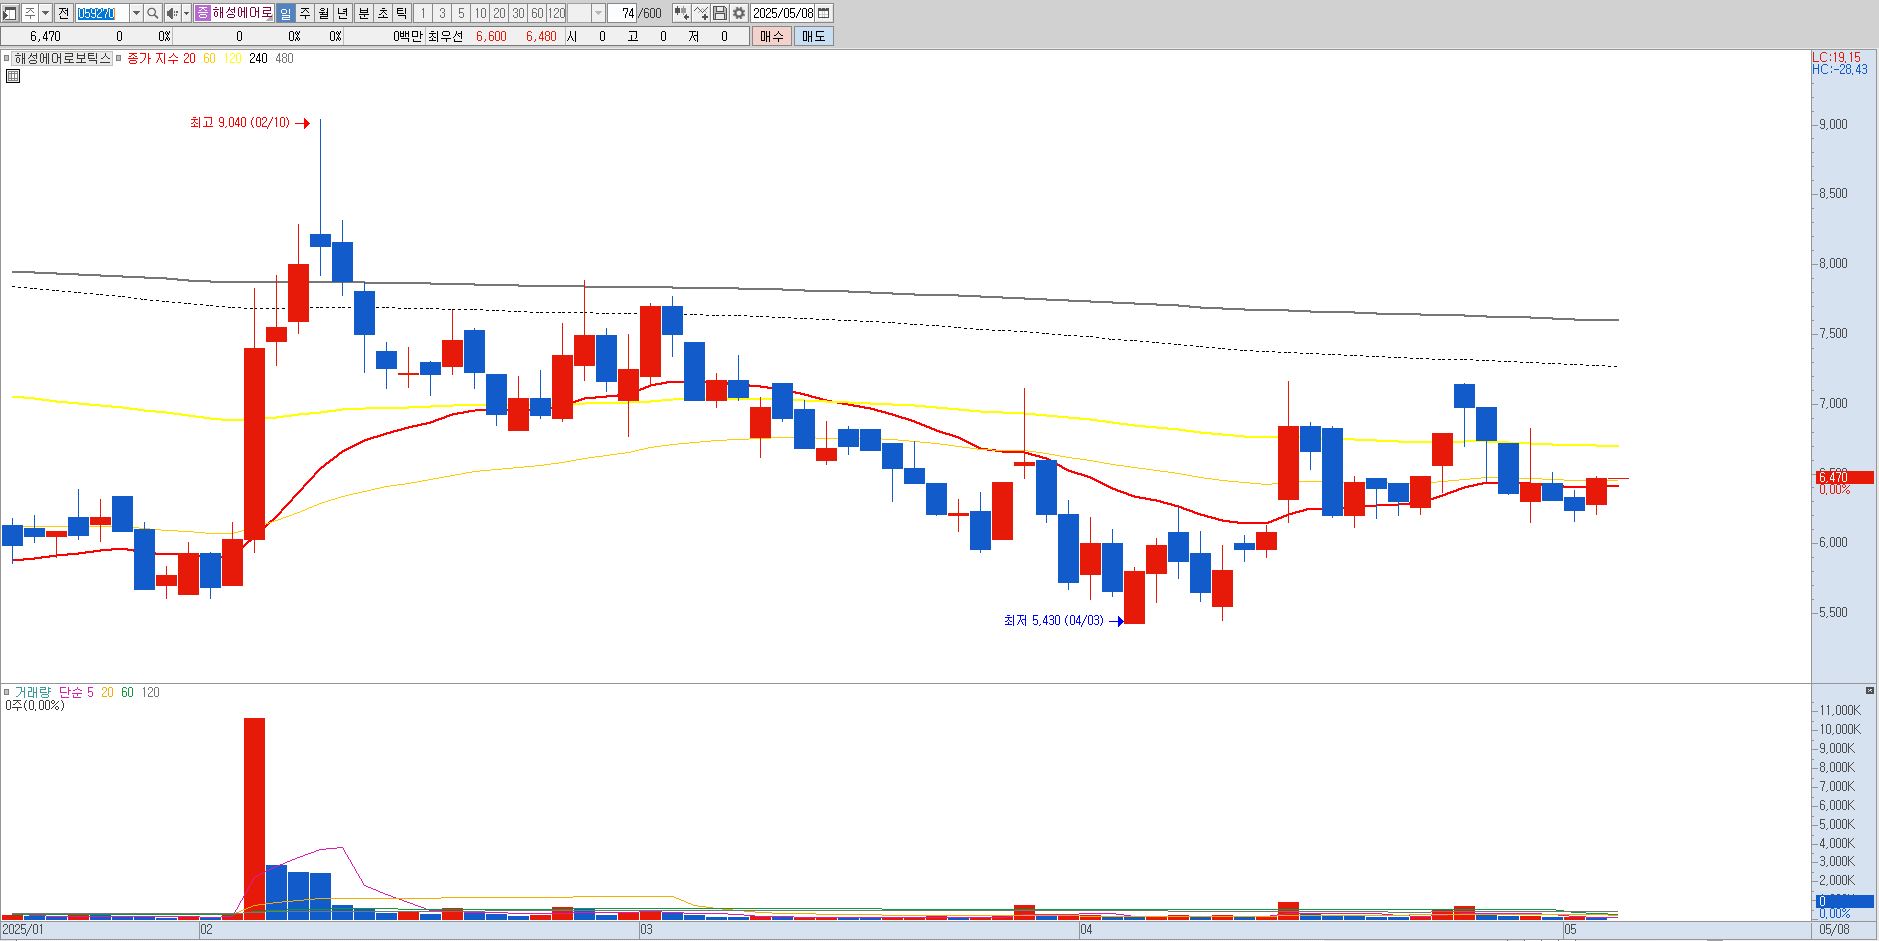Switch to the minute 분 period

[364, 13]
